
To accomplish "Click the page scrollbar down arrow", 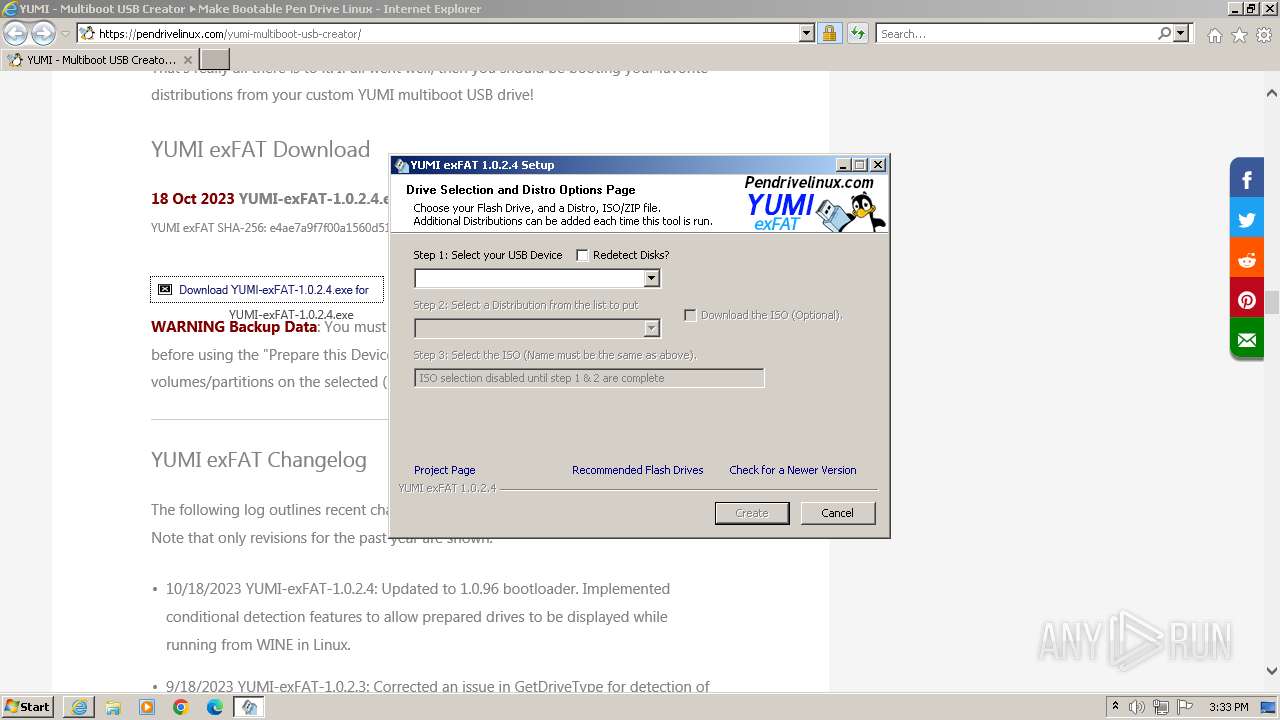I will 1272,671.
